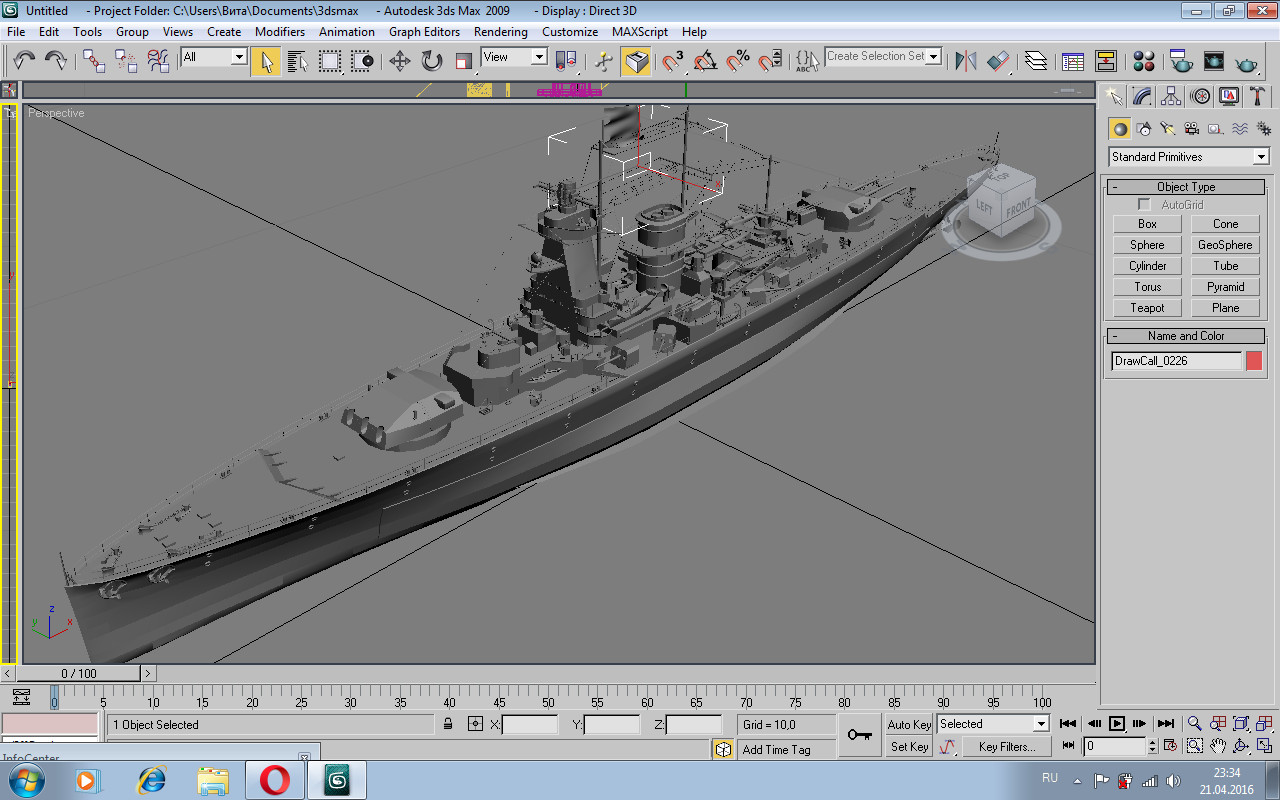Select the Move tool in toolbar

click(400, 61)
